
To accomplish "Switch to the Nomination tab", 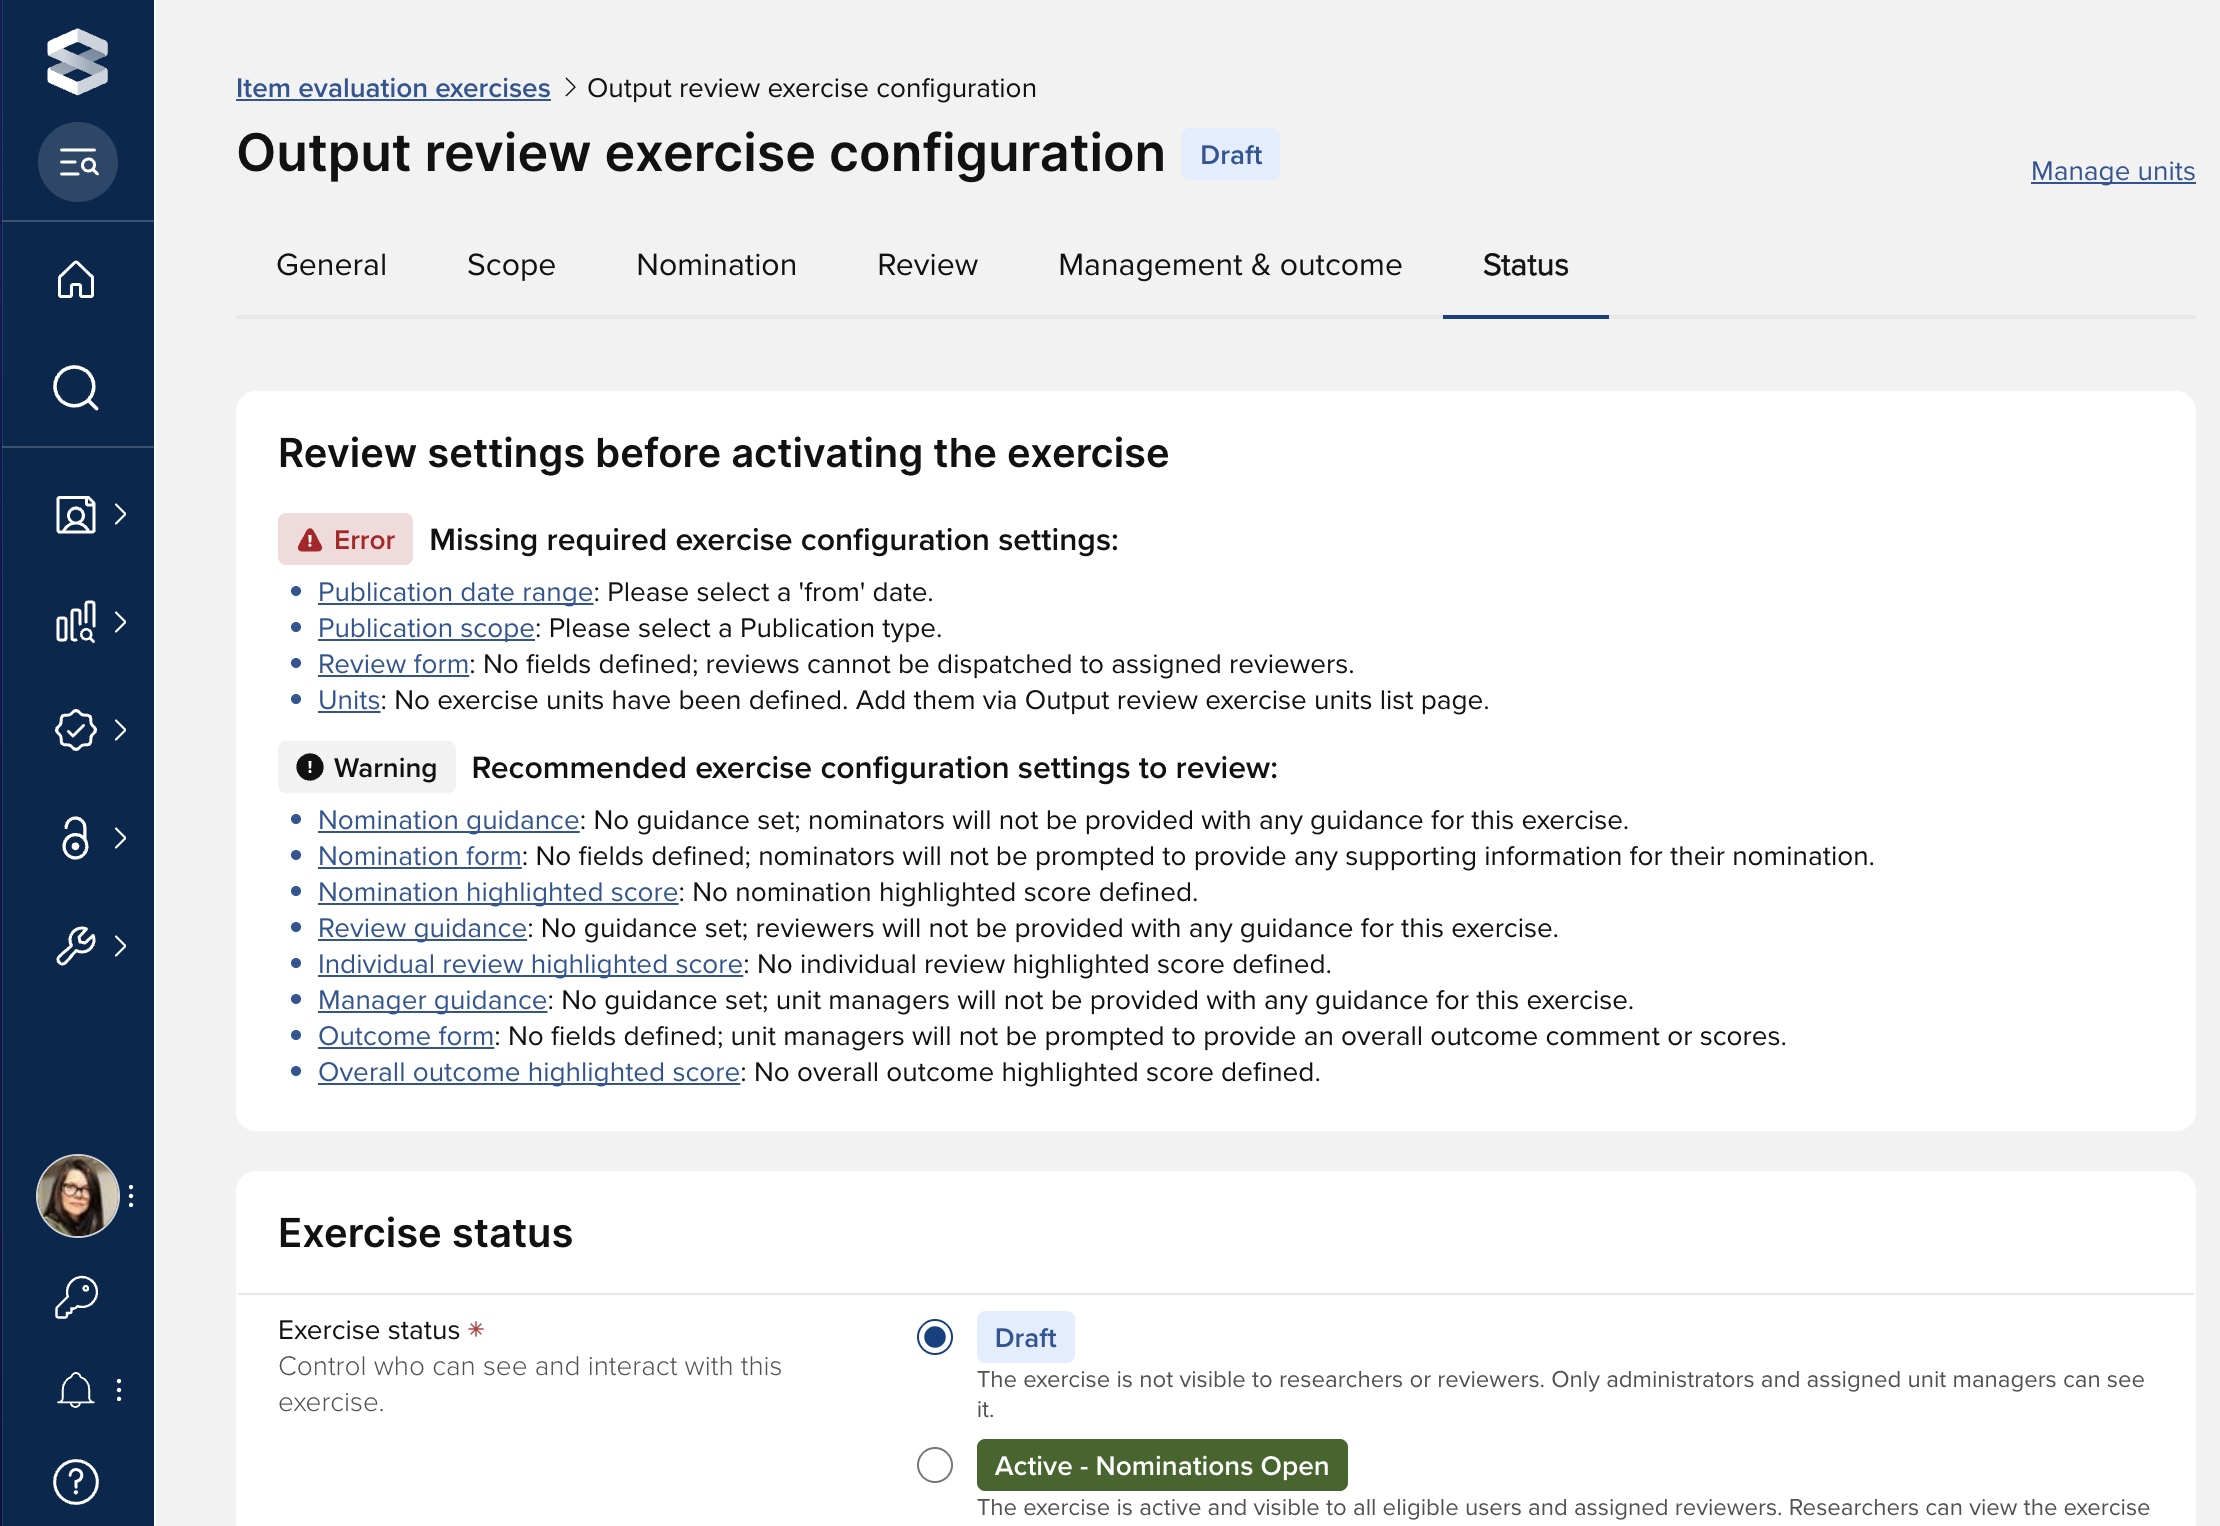I will pyautogui.click(x=716, y=265).
